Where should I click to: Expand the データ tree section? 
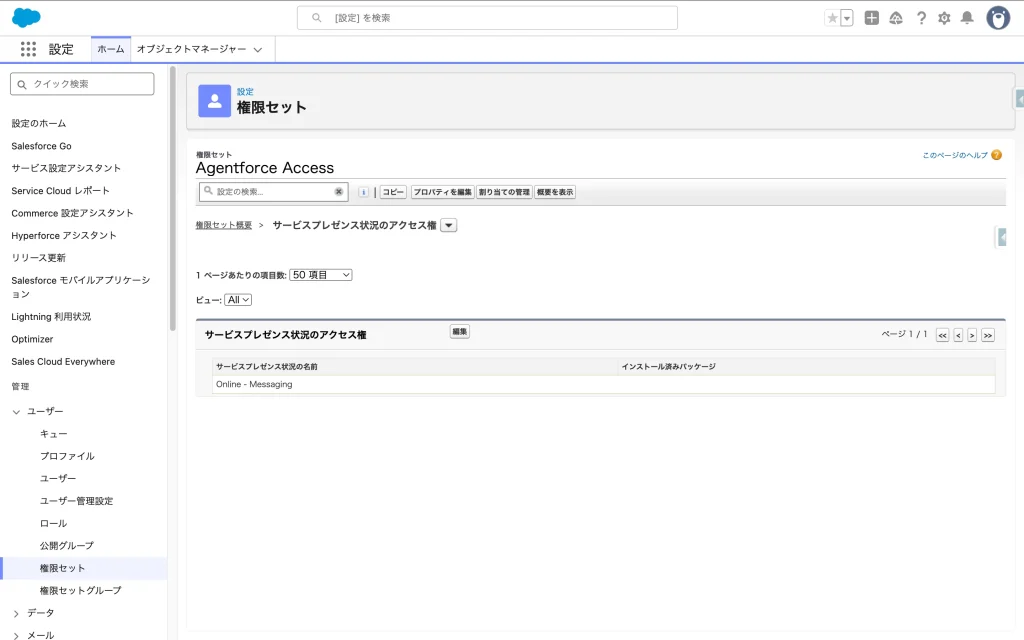coord(16,613)
